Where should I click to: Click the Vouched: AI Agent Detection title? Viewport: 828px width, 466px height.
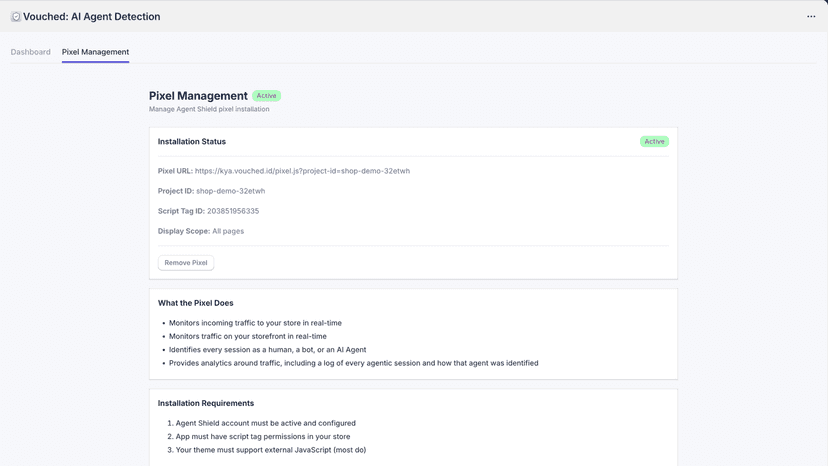91,17
